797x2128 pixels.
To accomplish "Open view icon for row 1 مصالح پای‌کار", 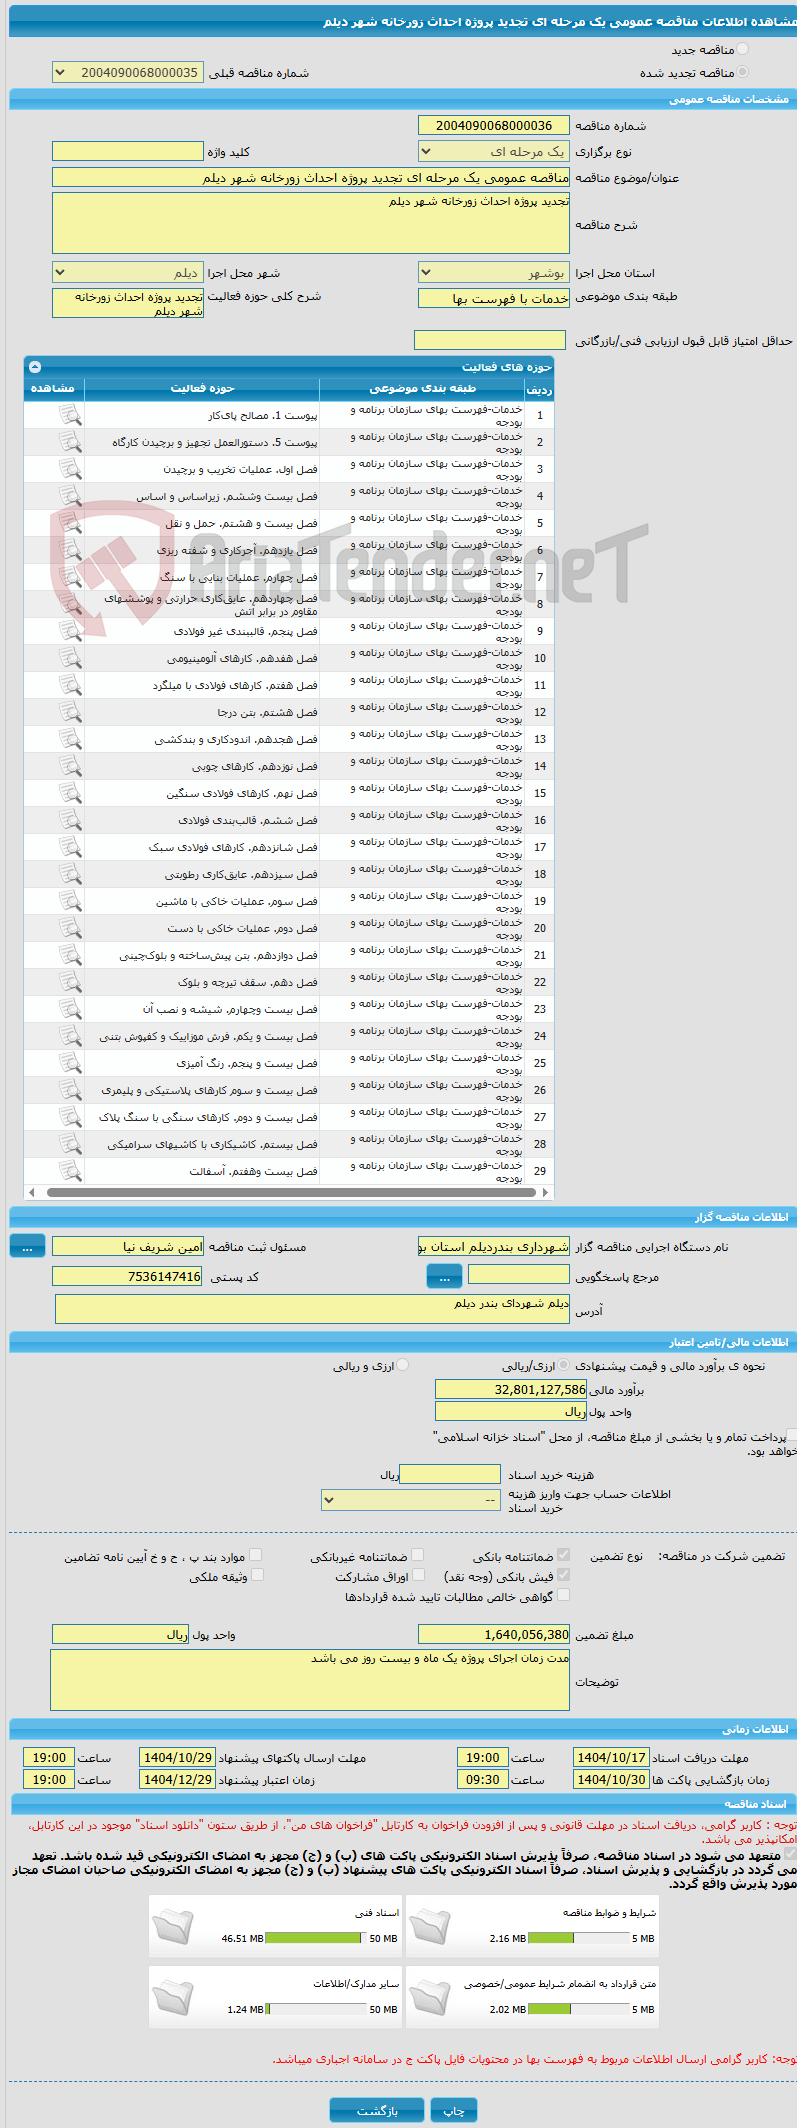I will (x=70, y=415).
